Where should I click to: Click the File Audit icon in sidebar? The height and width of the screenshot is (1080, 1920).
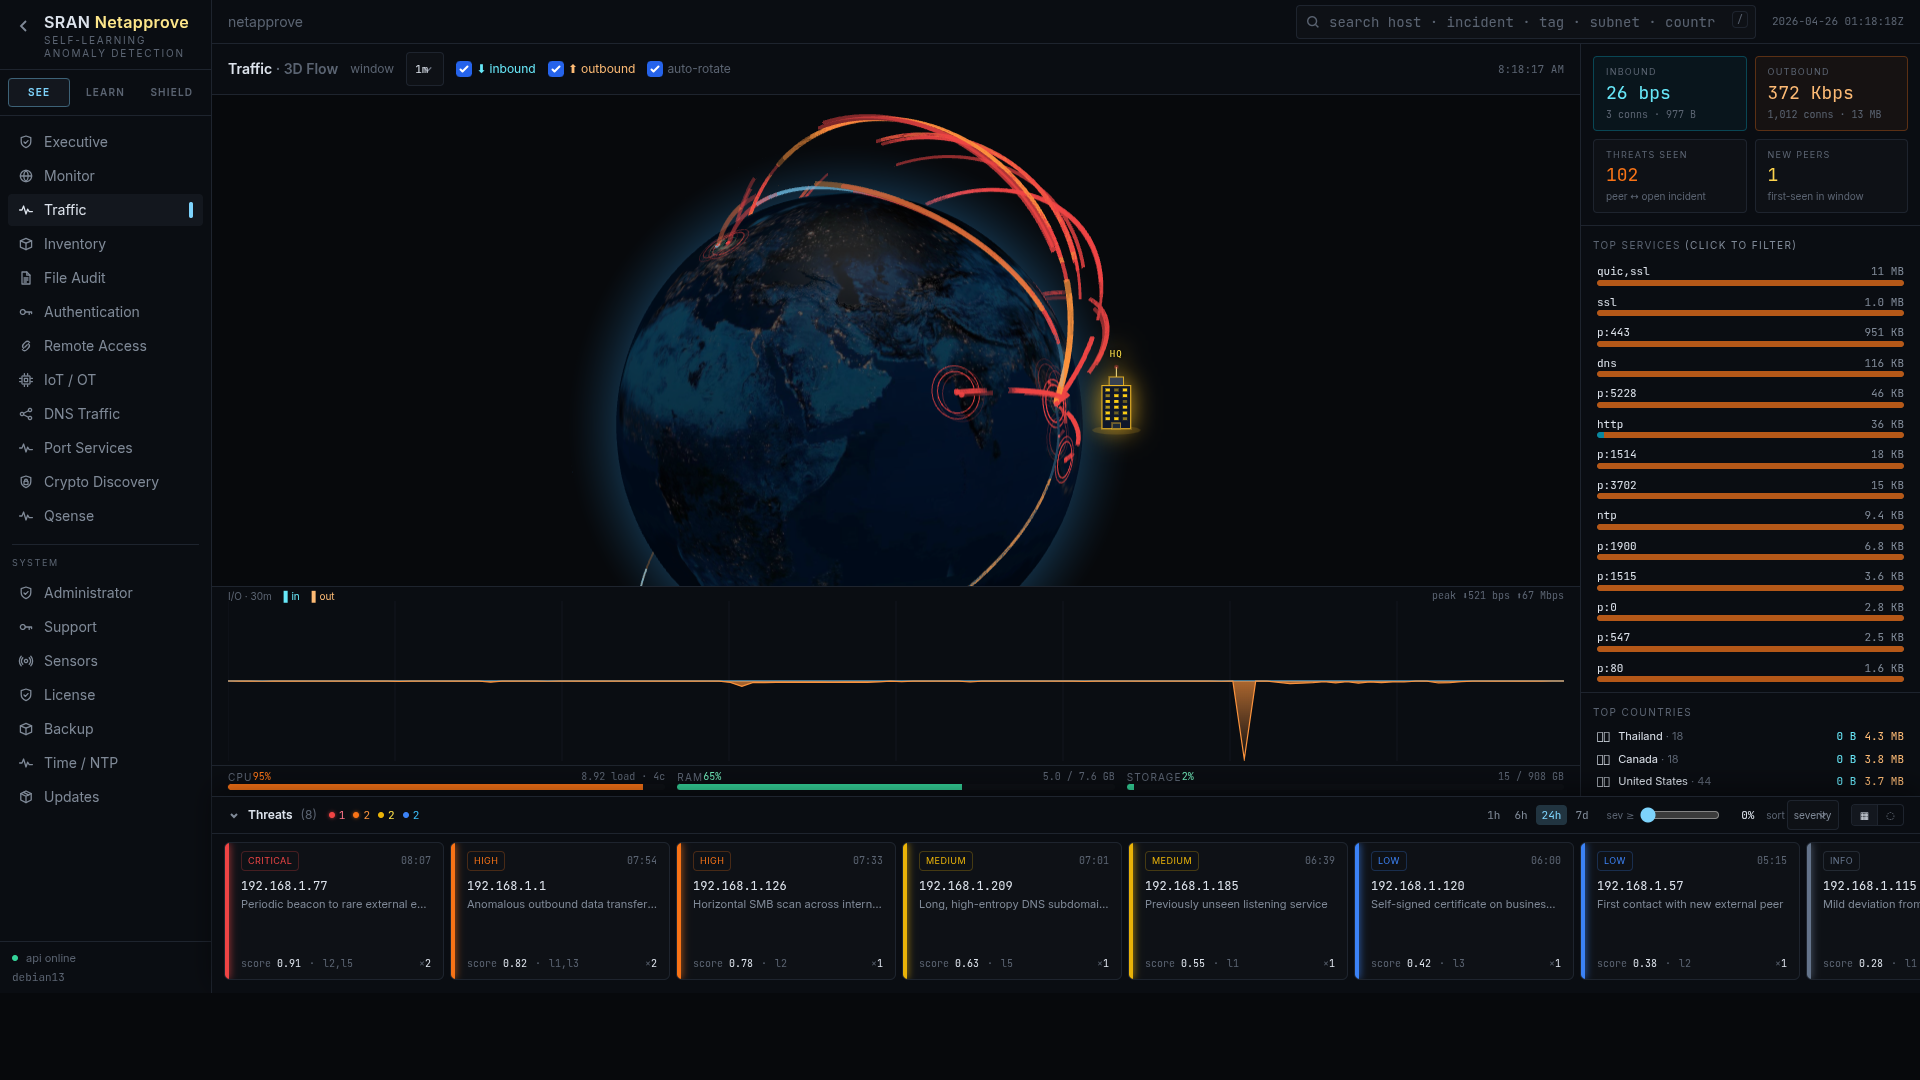pos(26,278)
